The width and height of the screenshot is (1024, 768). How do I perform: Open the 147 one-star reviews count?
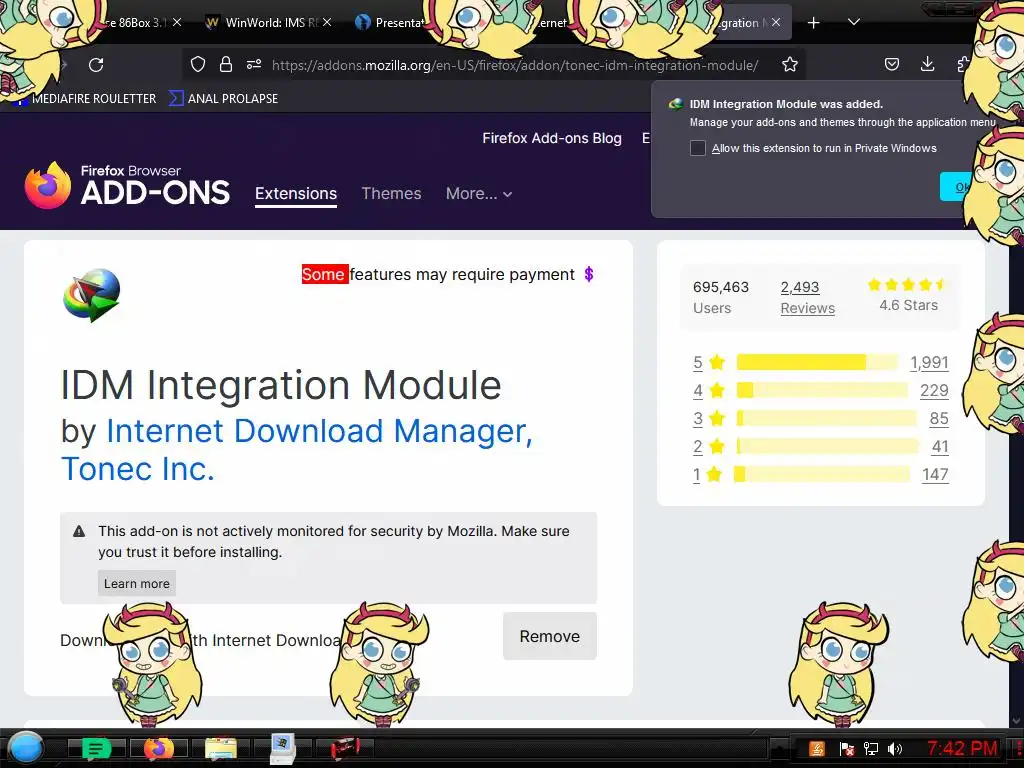tap(935, 475)
